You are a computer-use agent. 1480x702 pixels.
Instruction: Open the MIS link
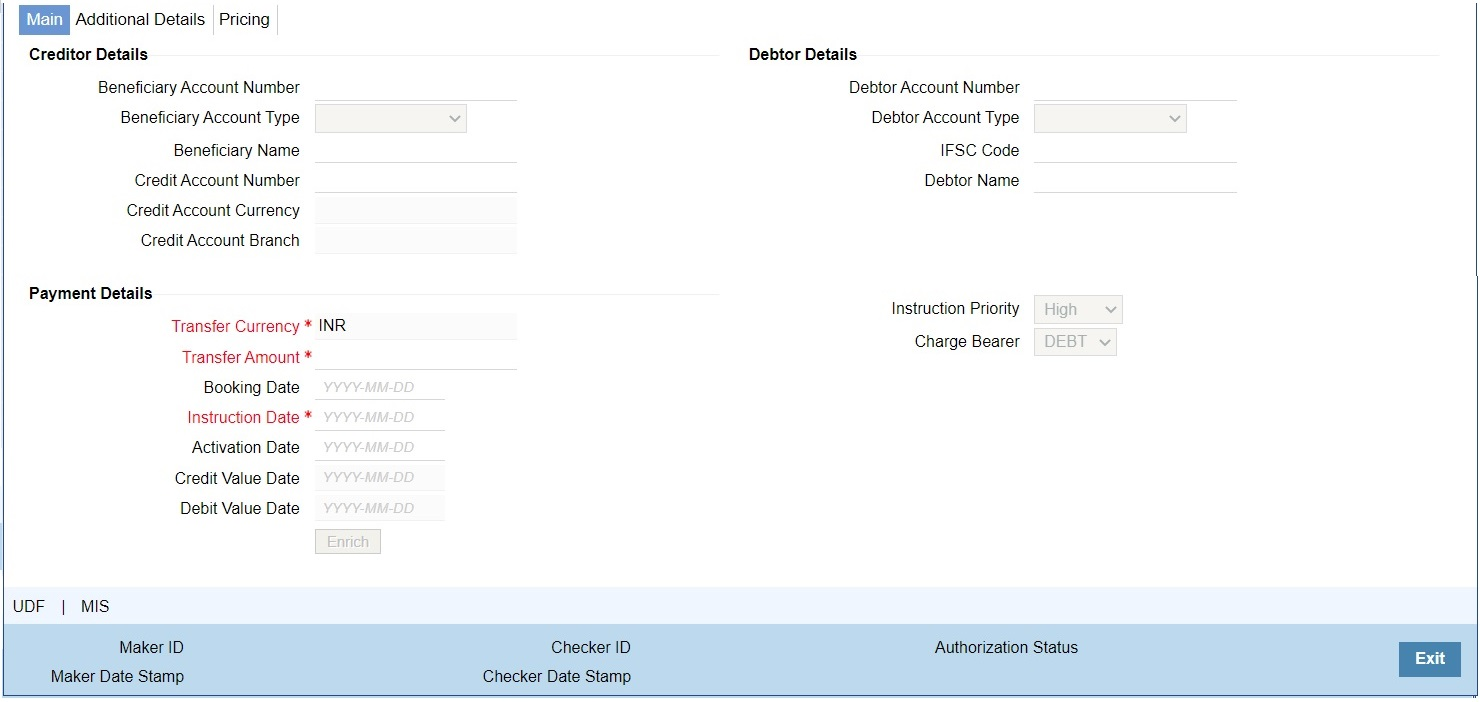click(95, 606)
